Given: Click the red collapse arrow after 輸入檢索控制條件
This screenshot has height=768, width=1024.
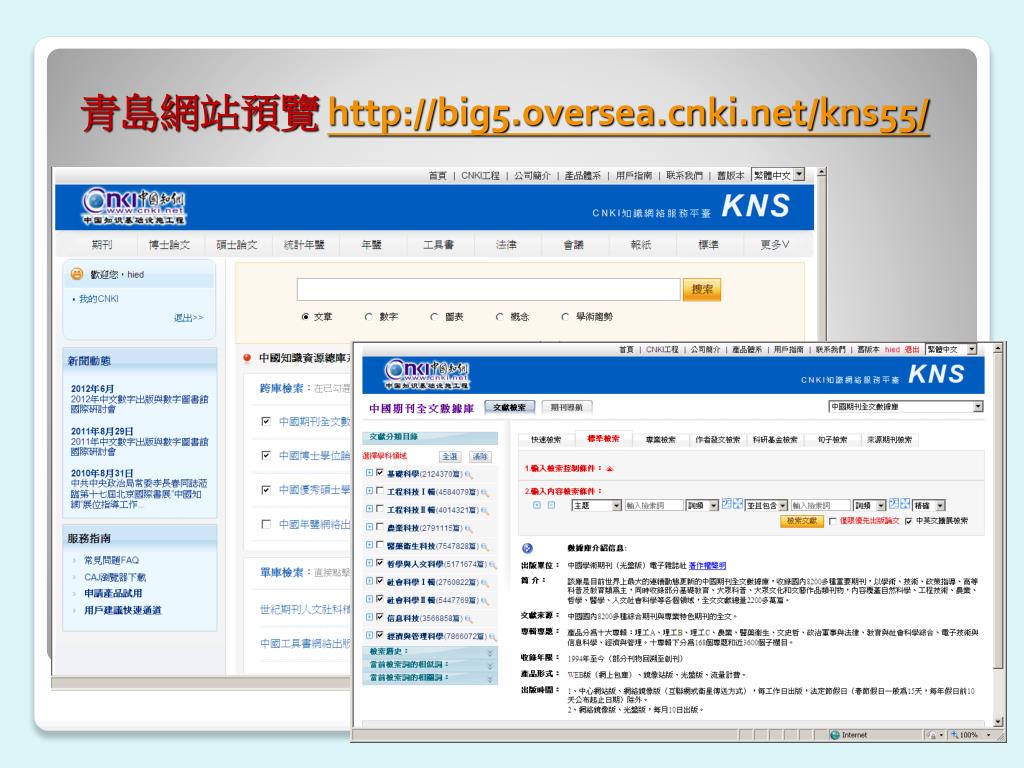Looking at the screenshot, I should pos(609,468).
